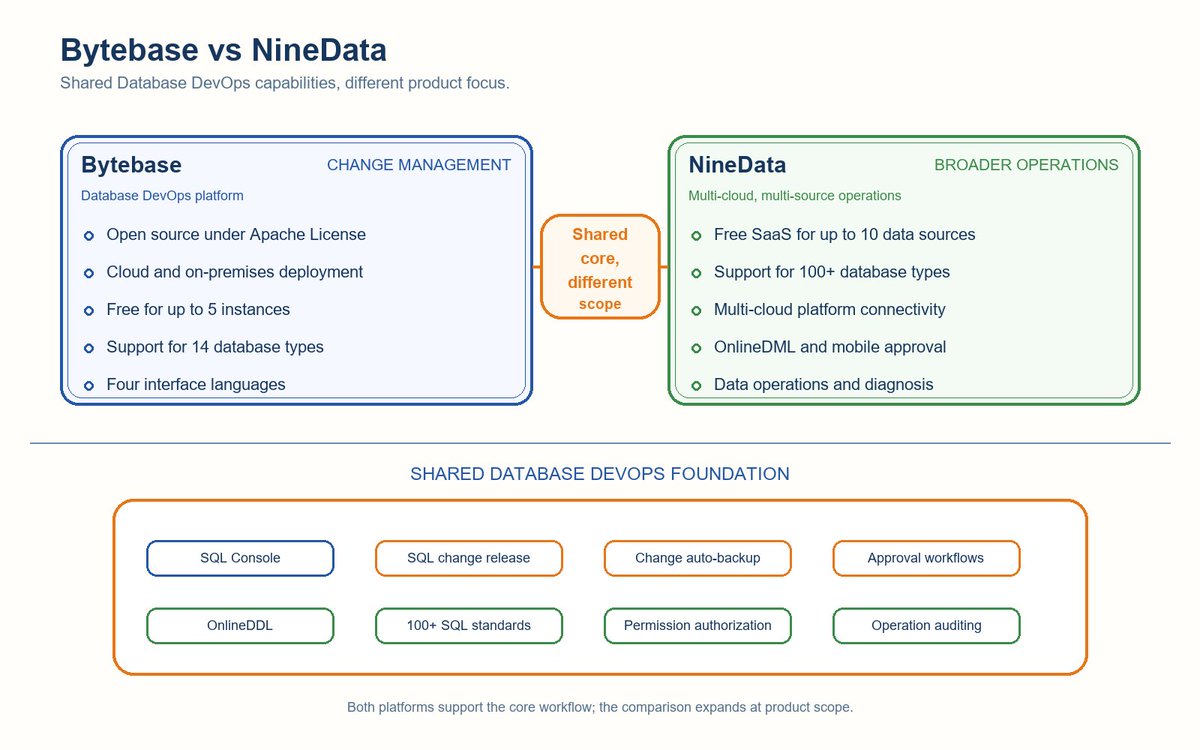The width and height of the screenshot is (1200, 750).
Task: Click the Approval workflows box
Action: 926,558
